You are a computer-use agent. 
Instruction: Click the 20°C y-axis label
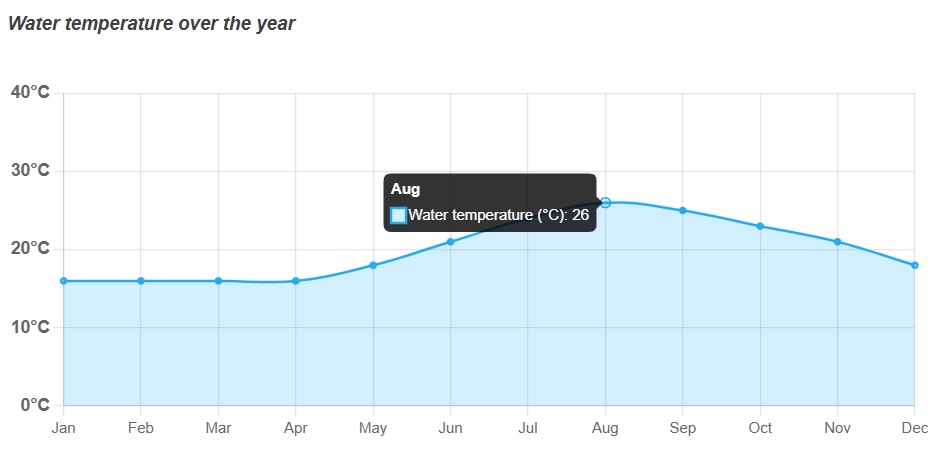tap(30, 249)
